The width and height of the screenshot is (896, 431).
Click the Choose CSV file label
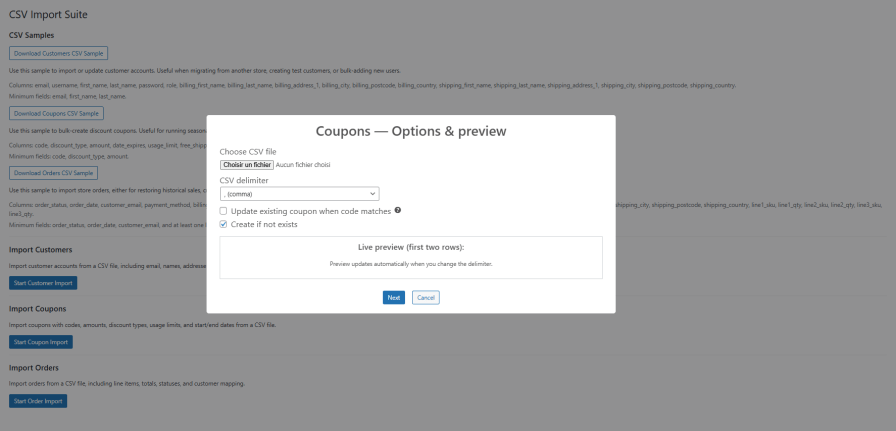click(250, 151)
